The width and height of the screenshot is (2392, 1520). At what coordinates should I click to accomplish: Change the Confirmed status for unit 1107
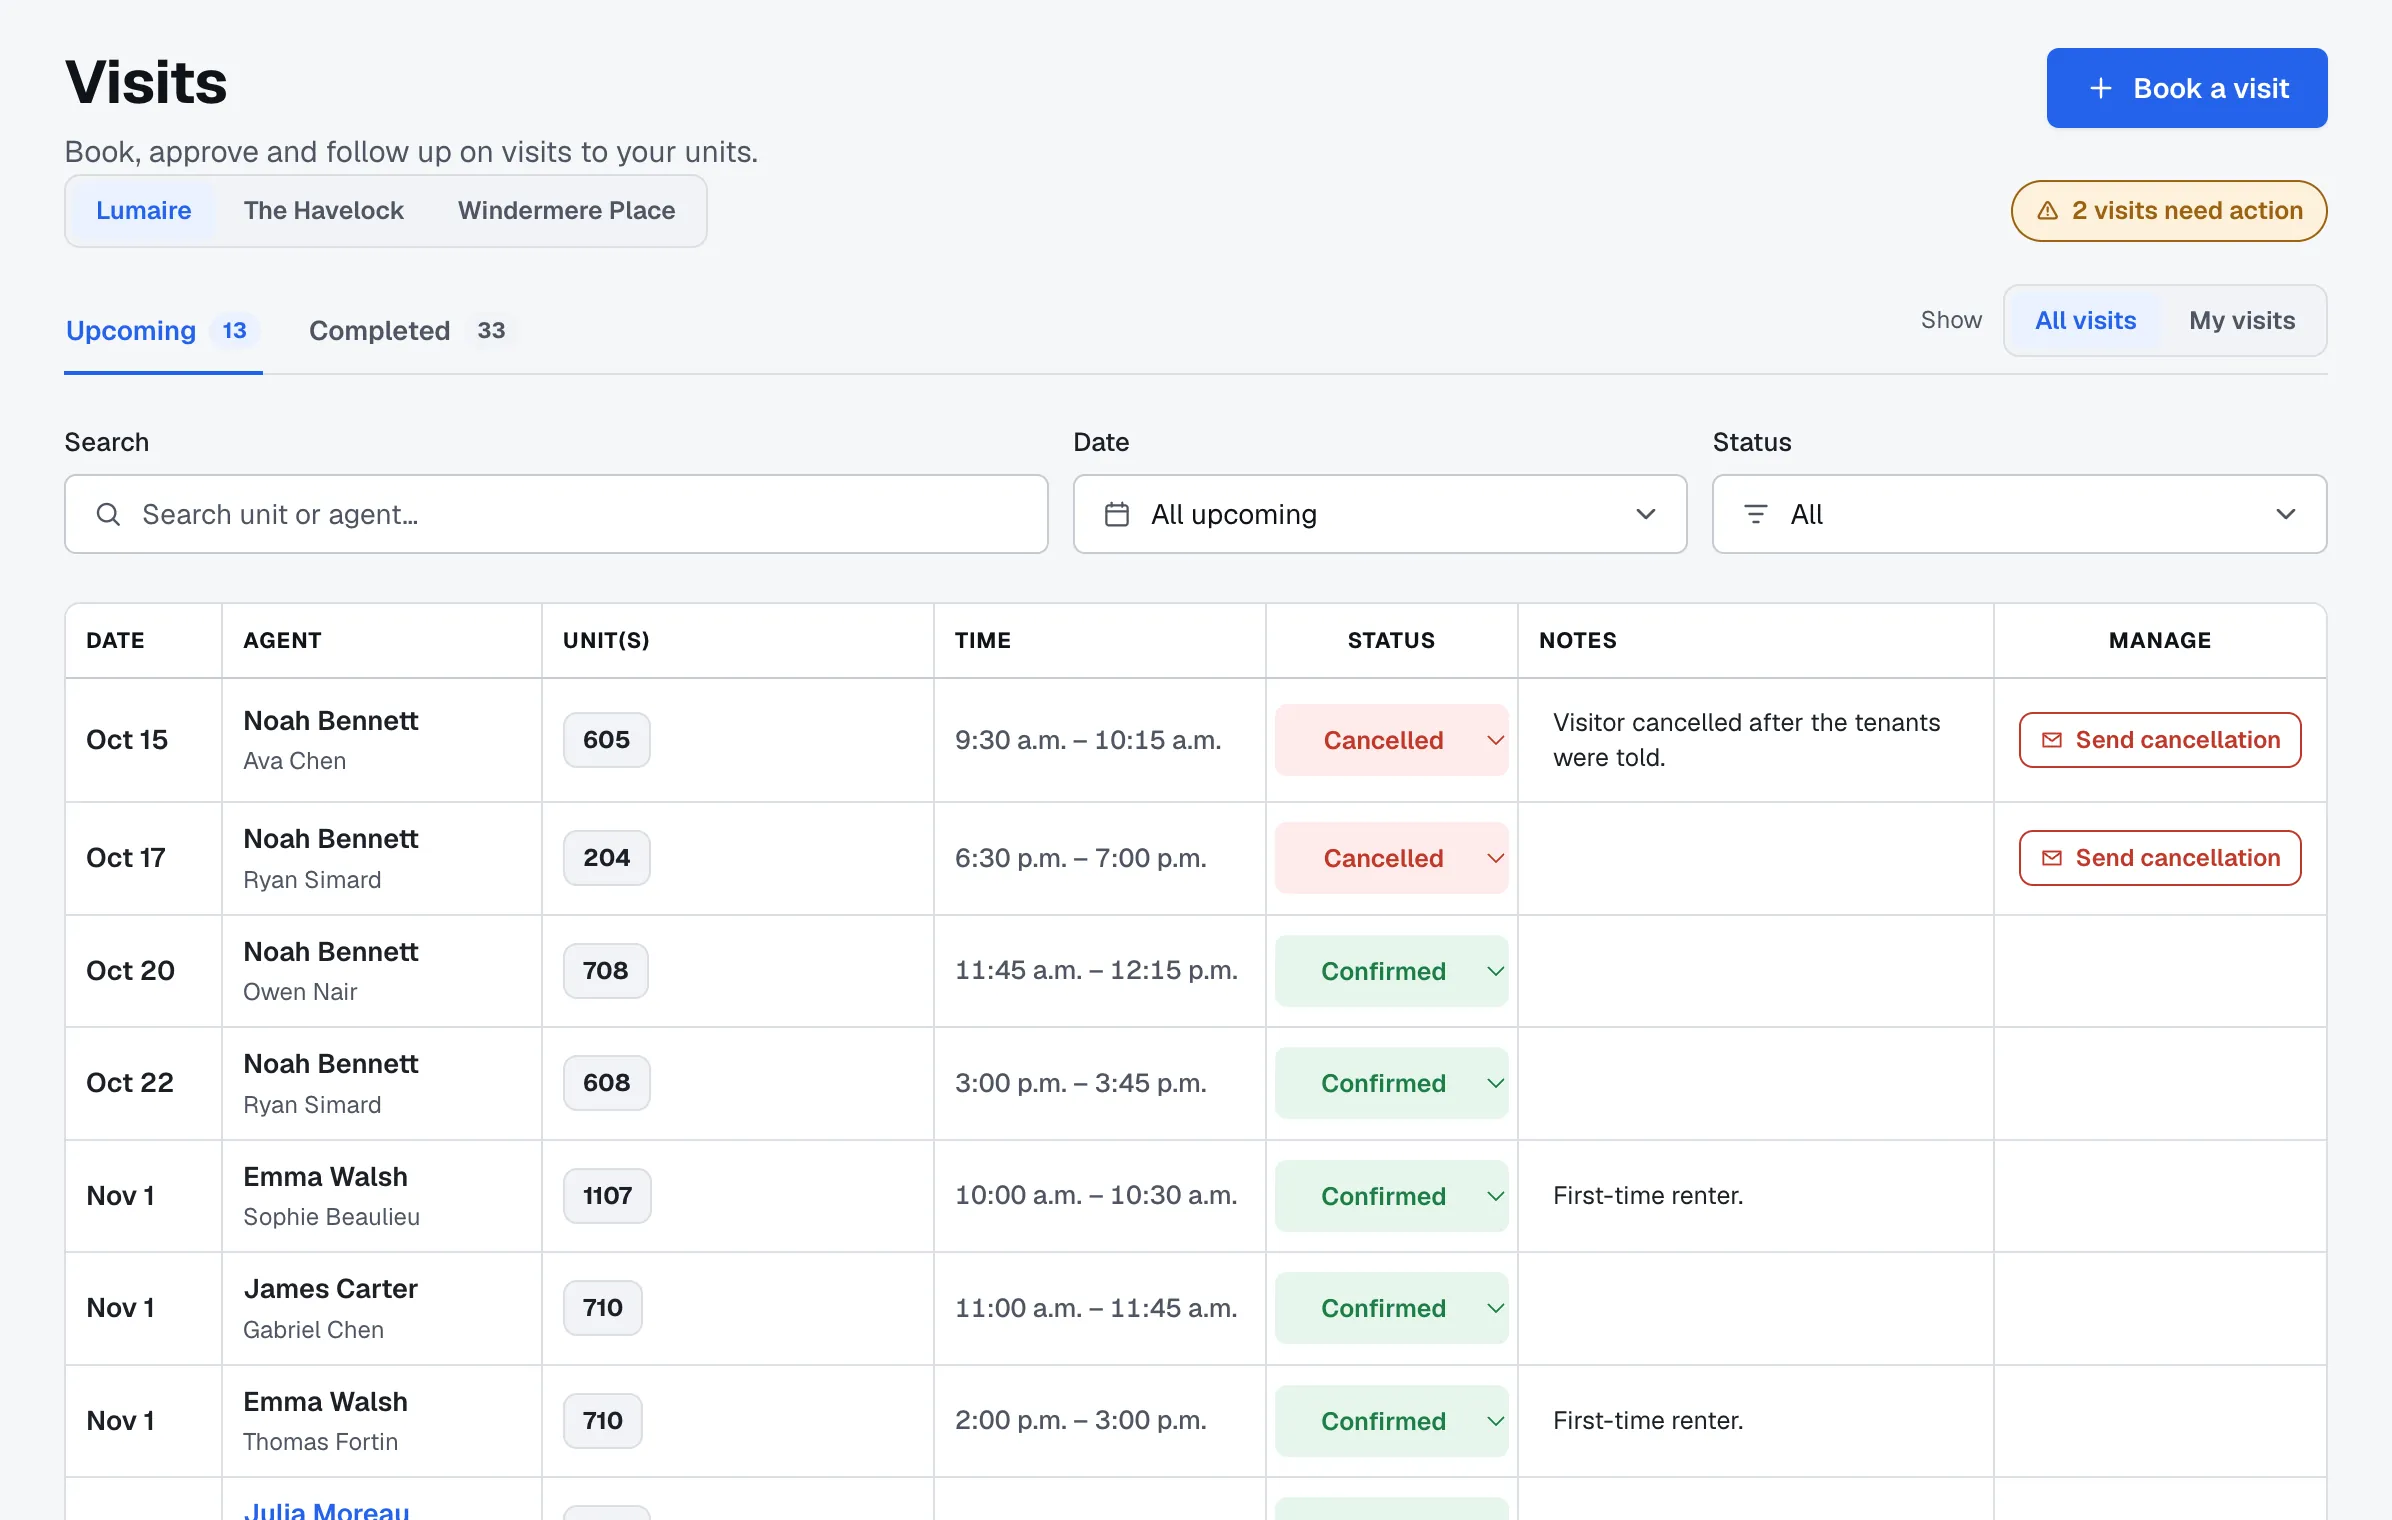coord(1391,1196)
